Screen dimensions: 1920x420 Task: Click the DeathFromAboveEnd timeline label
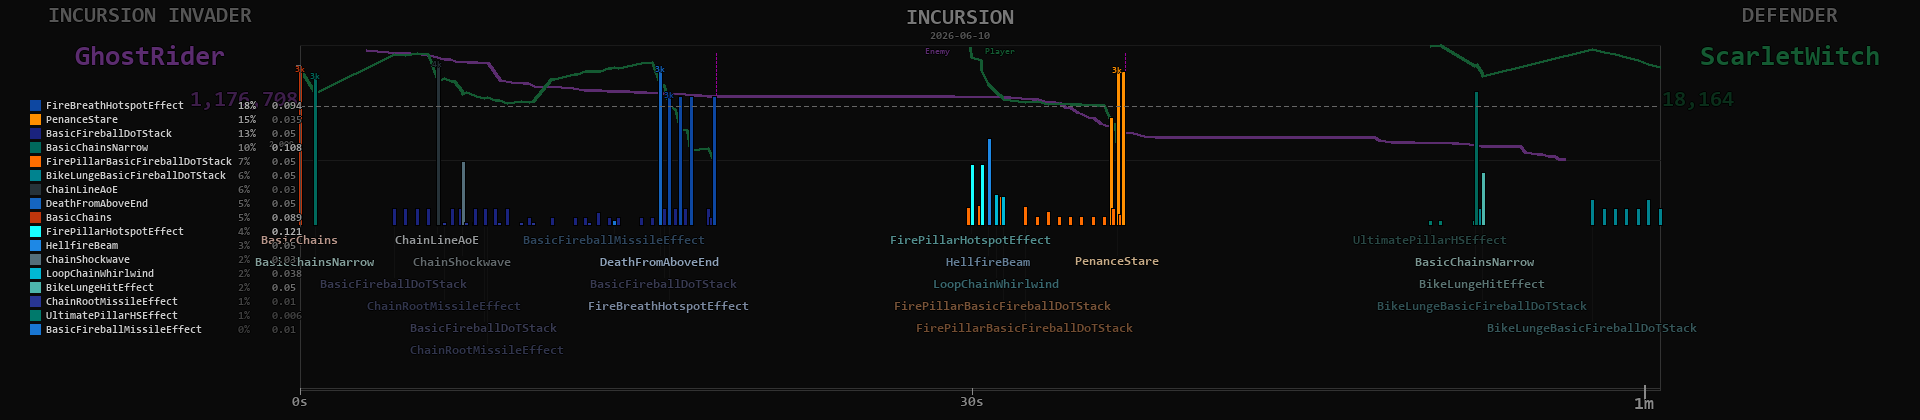tap(659, 262)
